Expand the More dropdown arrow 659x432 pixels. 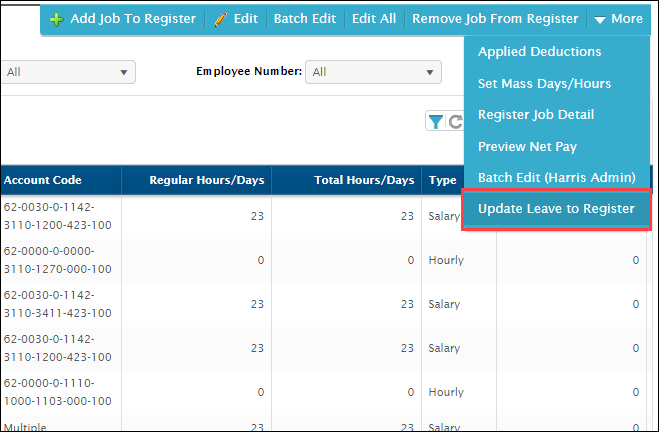[x=599, y=19]
